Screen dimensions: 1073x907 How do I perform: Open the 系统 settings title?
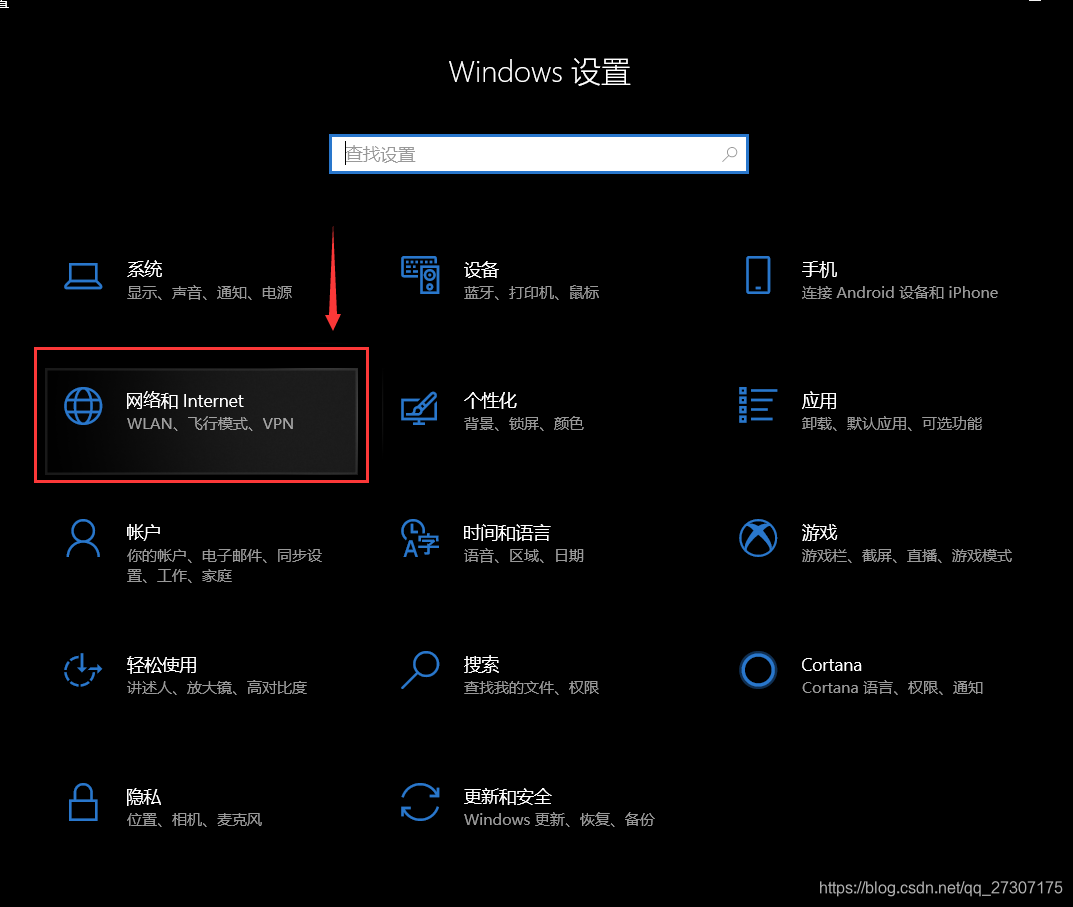click(144, 269)
